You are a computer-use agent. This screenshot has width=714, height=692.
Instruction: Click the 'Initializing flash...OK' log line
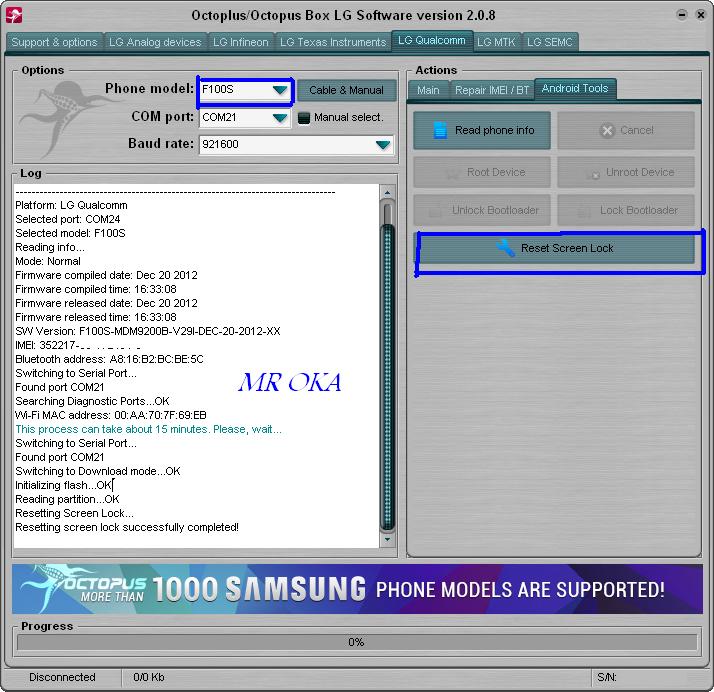[63, 485]
